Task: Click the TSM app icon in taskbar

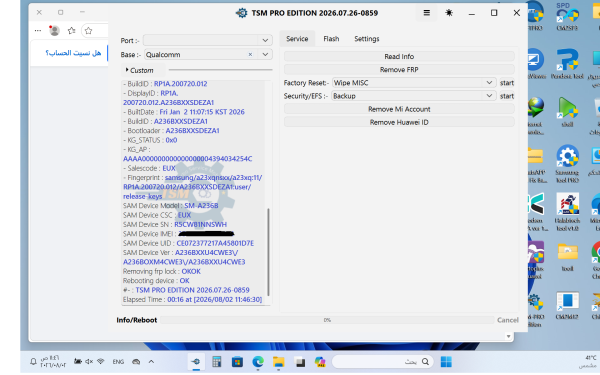Action: [x=196, y=362]
